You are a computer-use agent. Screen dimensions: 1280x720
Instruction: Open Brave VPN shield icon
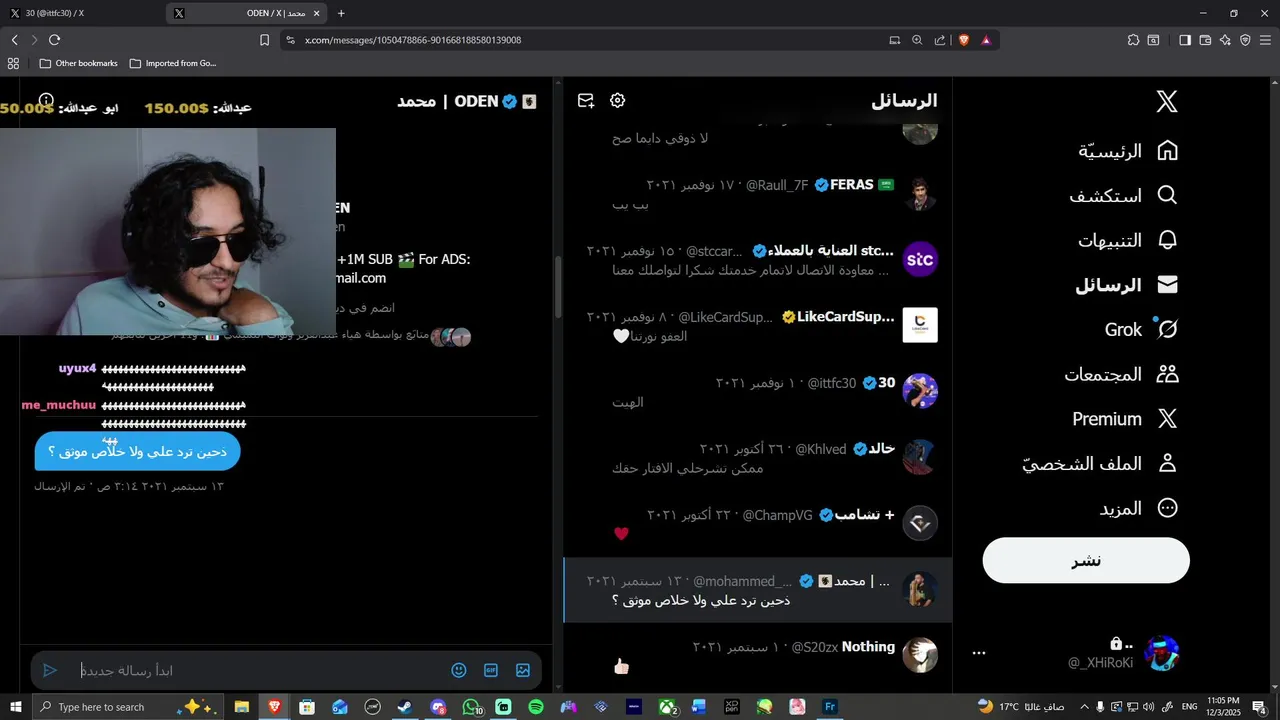point(1245,40)
